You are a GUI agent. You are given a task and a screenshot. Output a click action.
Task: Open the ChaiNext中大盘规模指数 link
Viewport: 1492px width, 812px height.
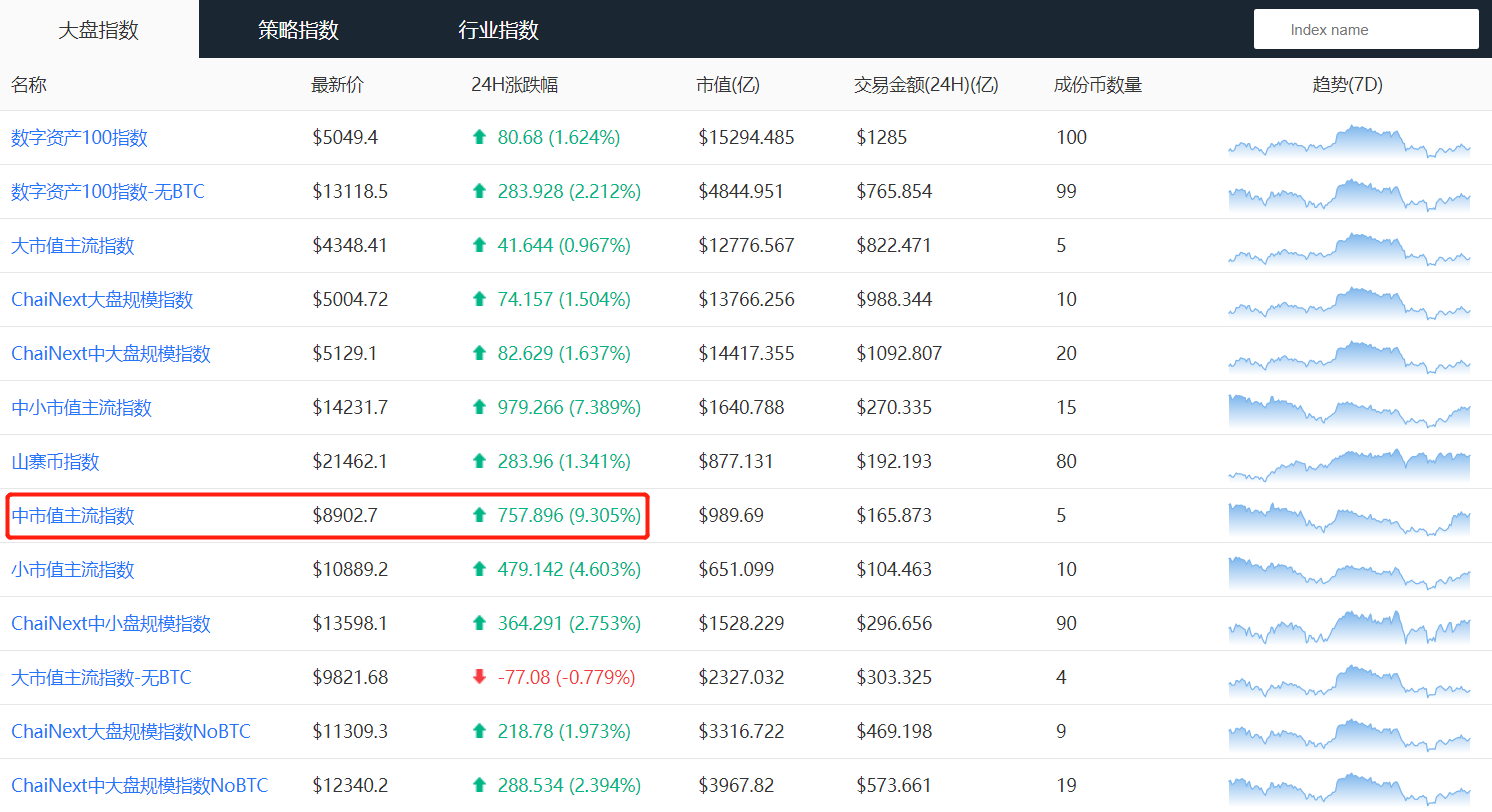[x=111, y=354]
